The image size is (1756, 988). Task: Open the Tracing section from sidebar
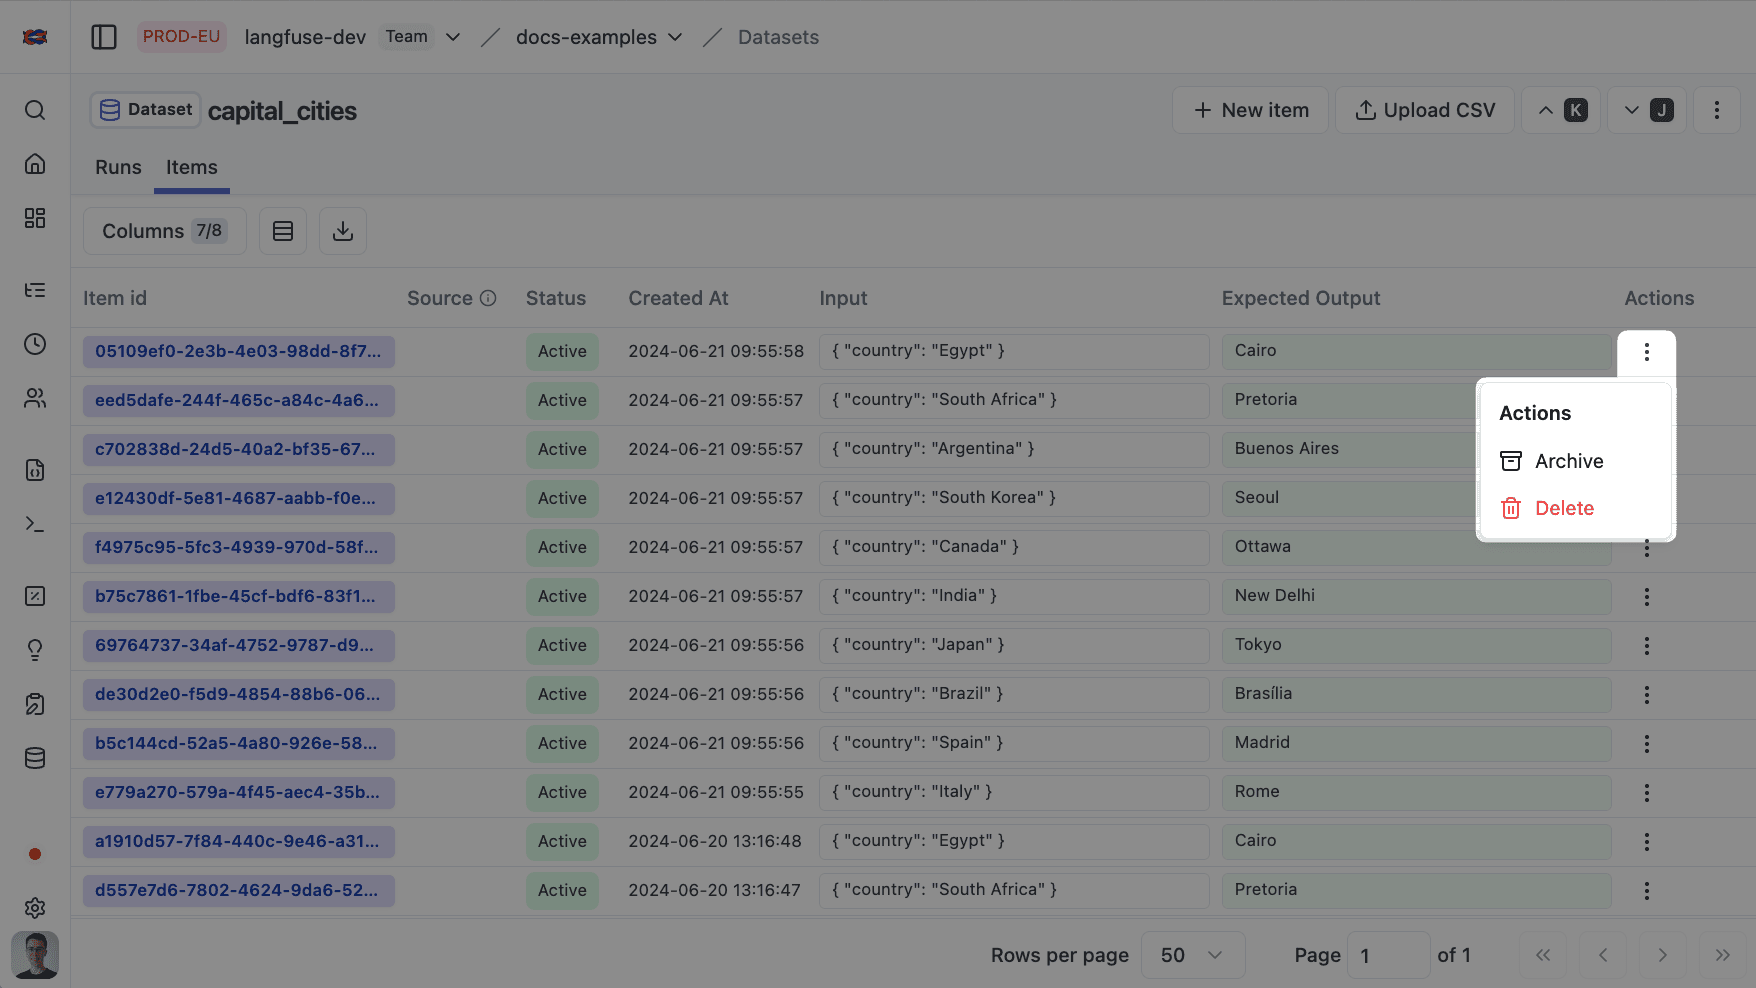click(x=35, y=290)
